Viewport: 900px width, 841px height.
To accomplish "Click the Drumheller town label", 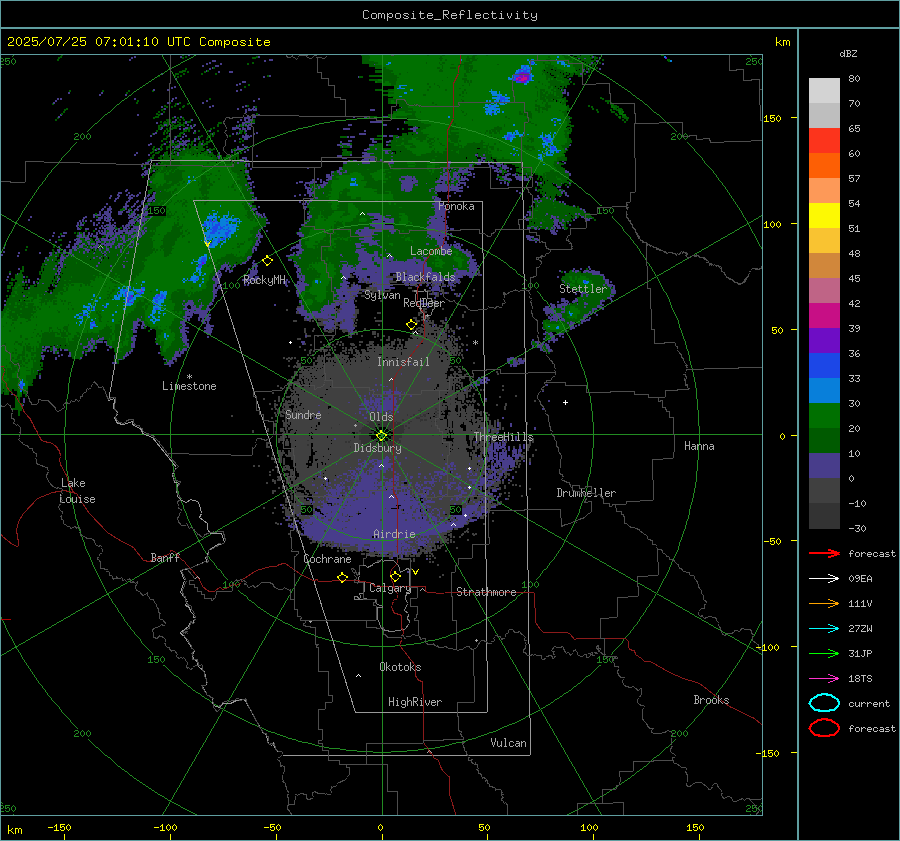I will click(x=586, y=493).
